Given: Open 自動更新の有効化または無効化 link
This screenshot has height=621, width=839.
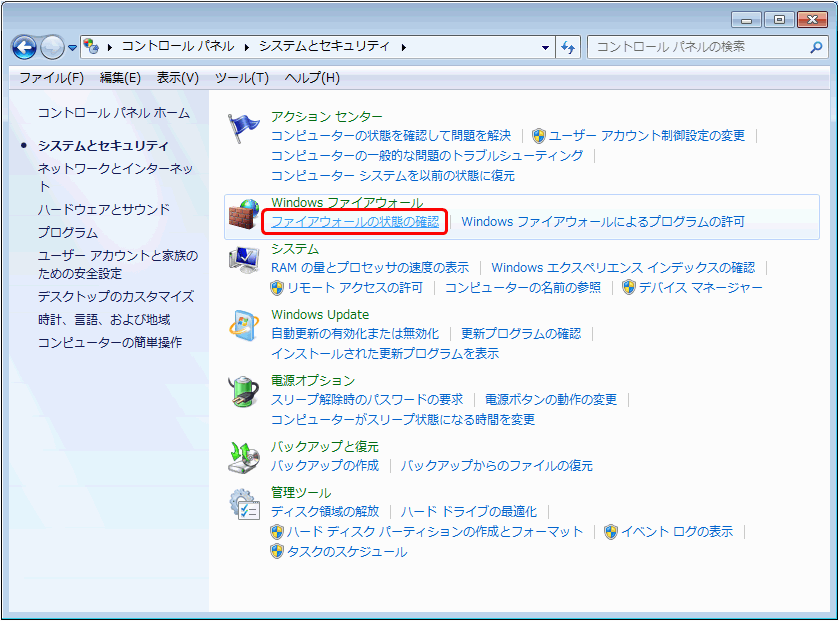Looking at the screenshot, I should click(x=355, y=334).
